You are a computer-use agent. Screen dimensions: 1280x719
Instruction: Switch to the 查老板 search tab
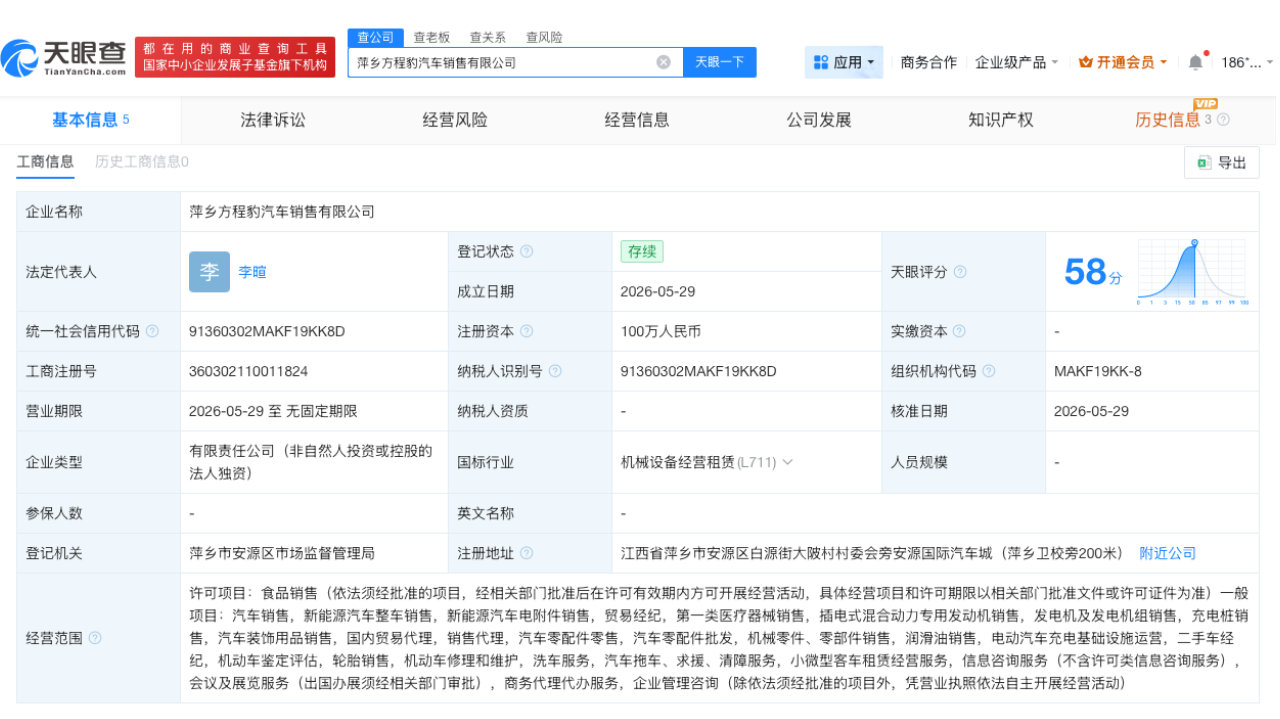tap(432, 37)
